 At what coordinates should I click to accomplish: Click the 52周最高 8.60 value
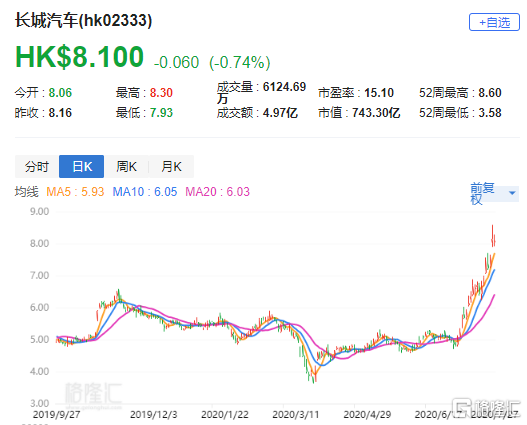pos(460,93)
